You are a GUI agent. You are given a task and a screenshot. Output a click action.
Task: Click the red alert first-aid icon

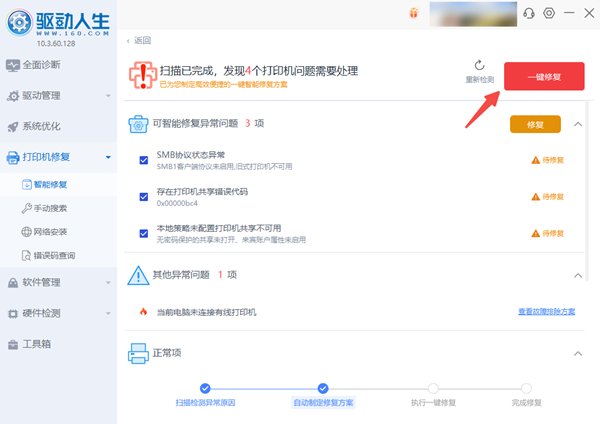pyautogui.click(x=143, y=75)
